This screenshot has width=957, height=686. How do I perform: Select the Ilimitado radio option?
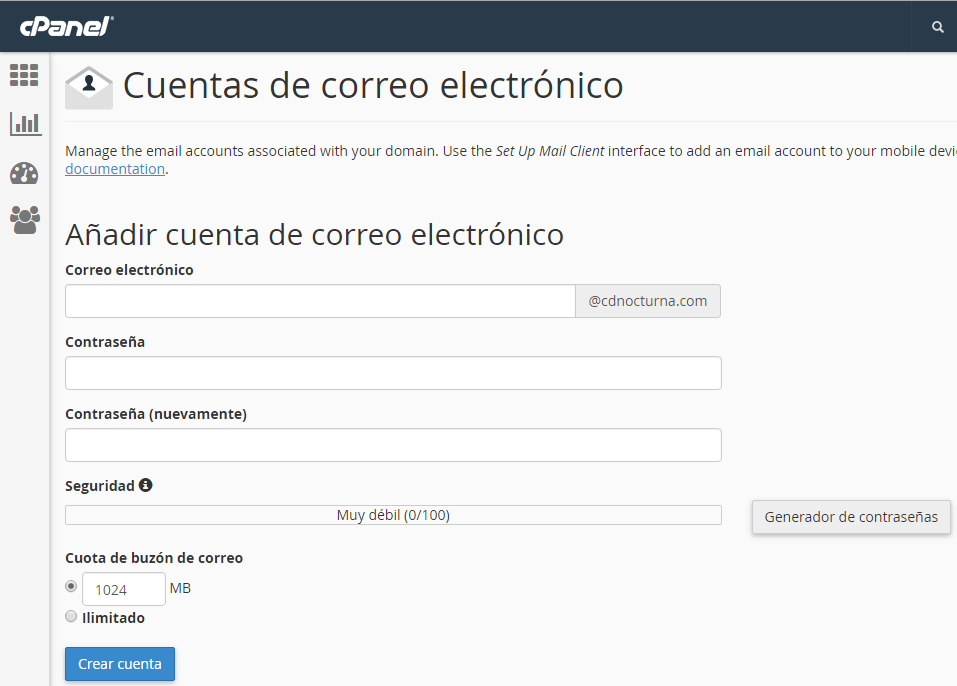click(71, 616)
